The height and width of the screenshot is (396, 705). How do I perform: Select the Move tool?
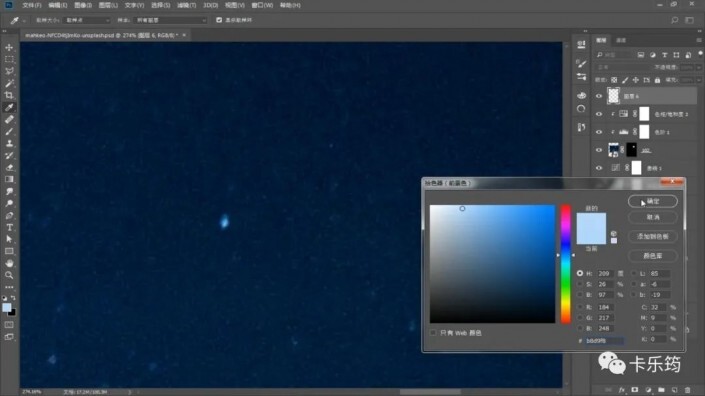point(9,47)
